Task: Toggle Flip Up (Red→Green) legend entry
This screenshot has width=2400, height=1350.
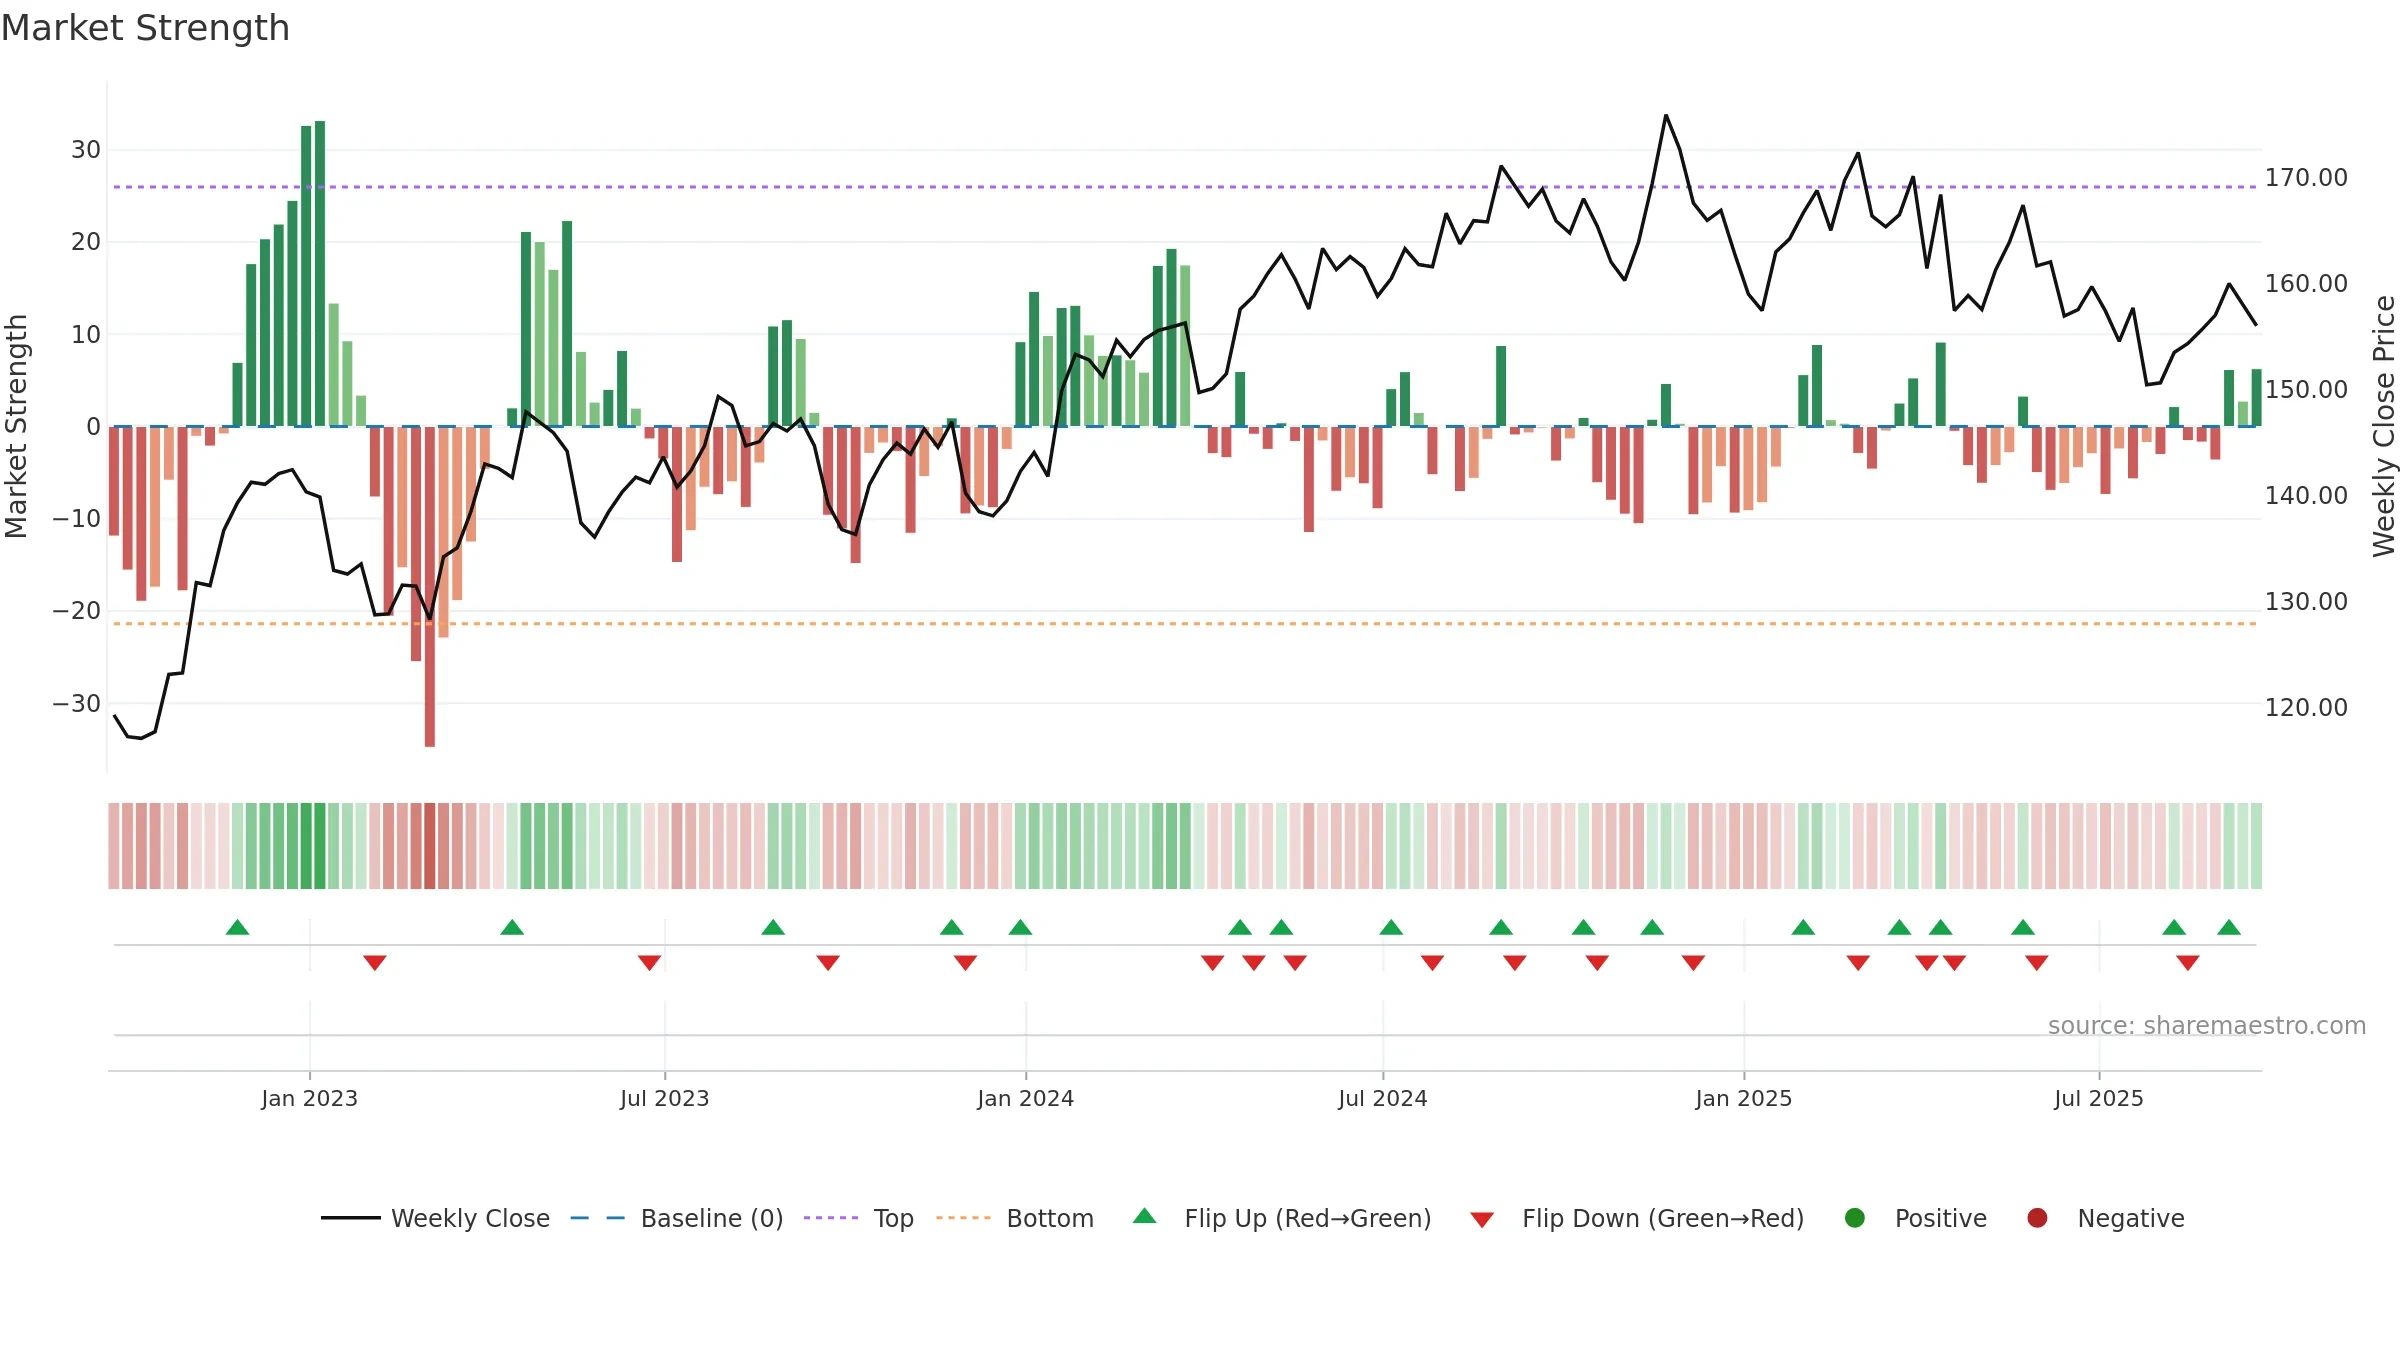Action: [1282, 1218]
